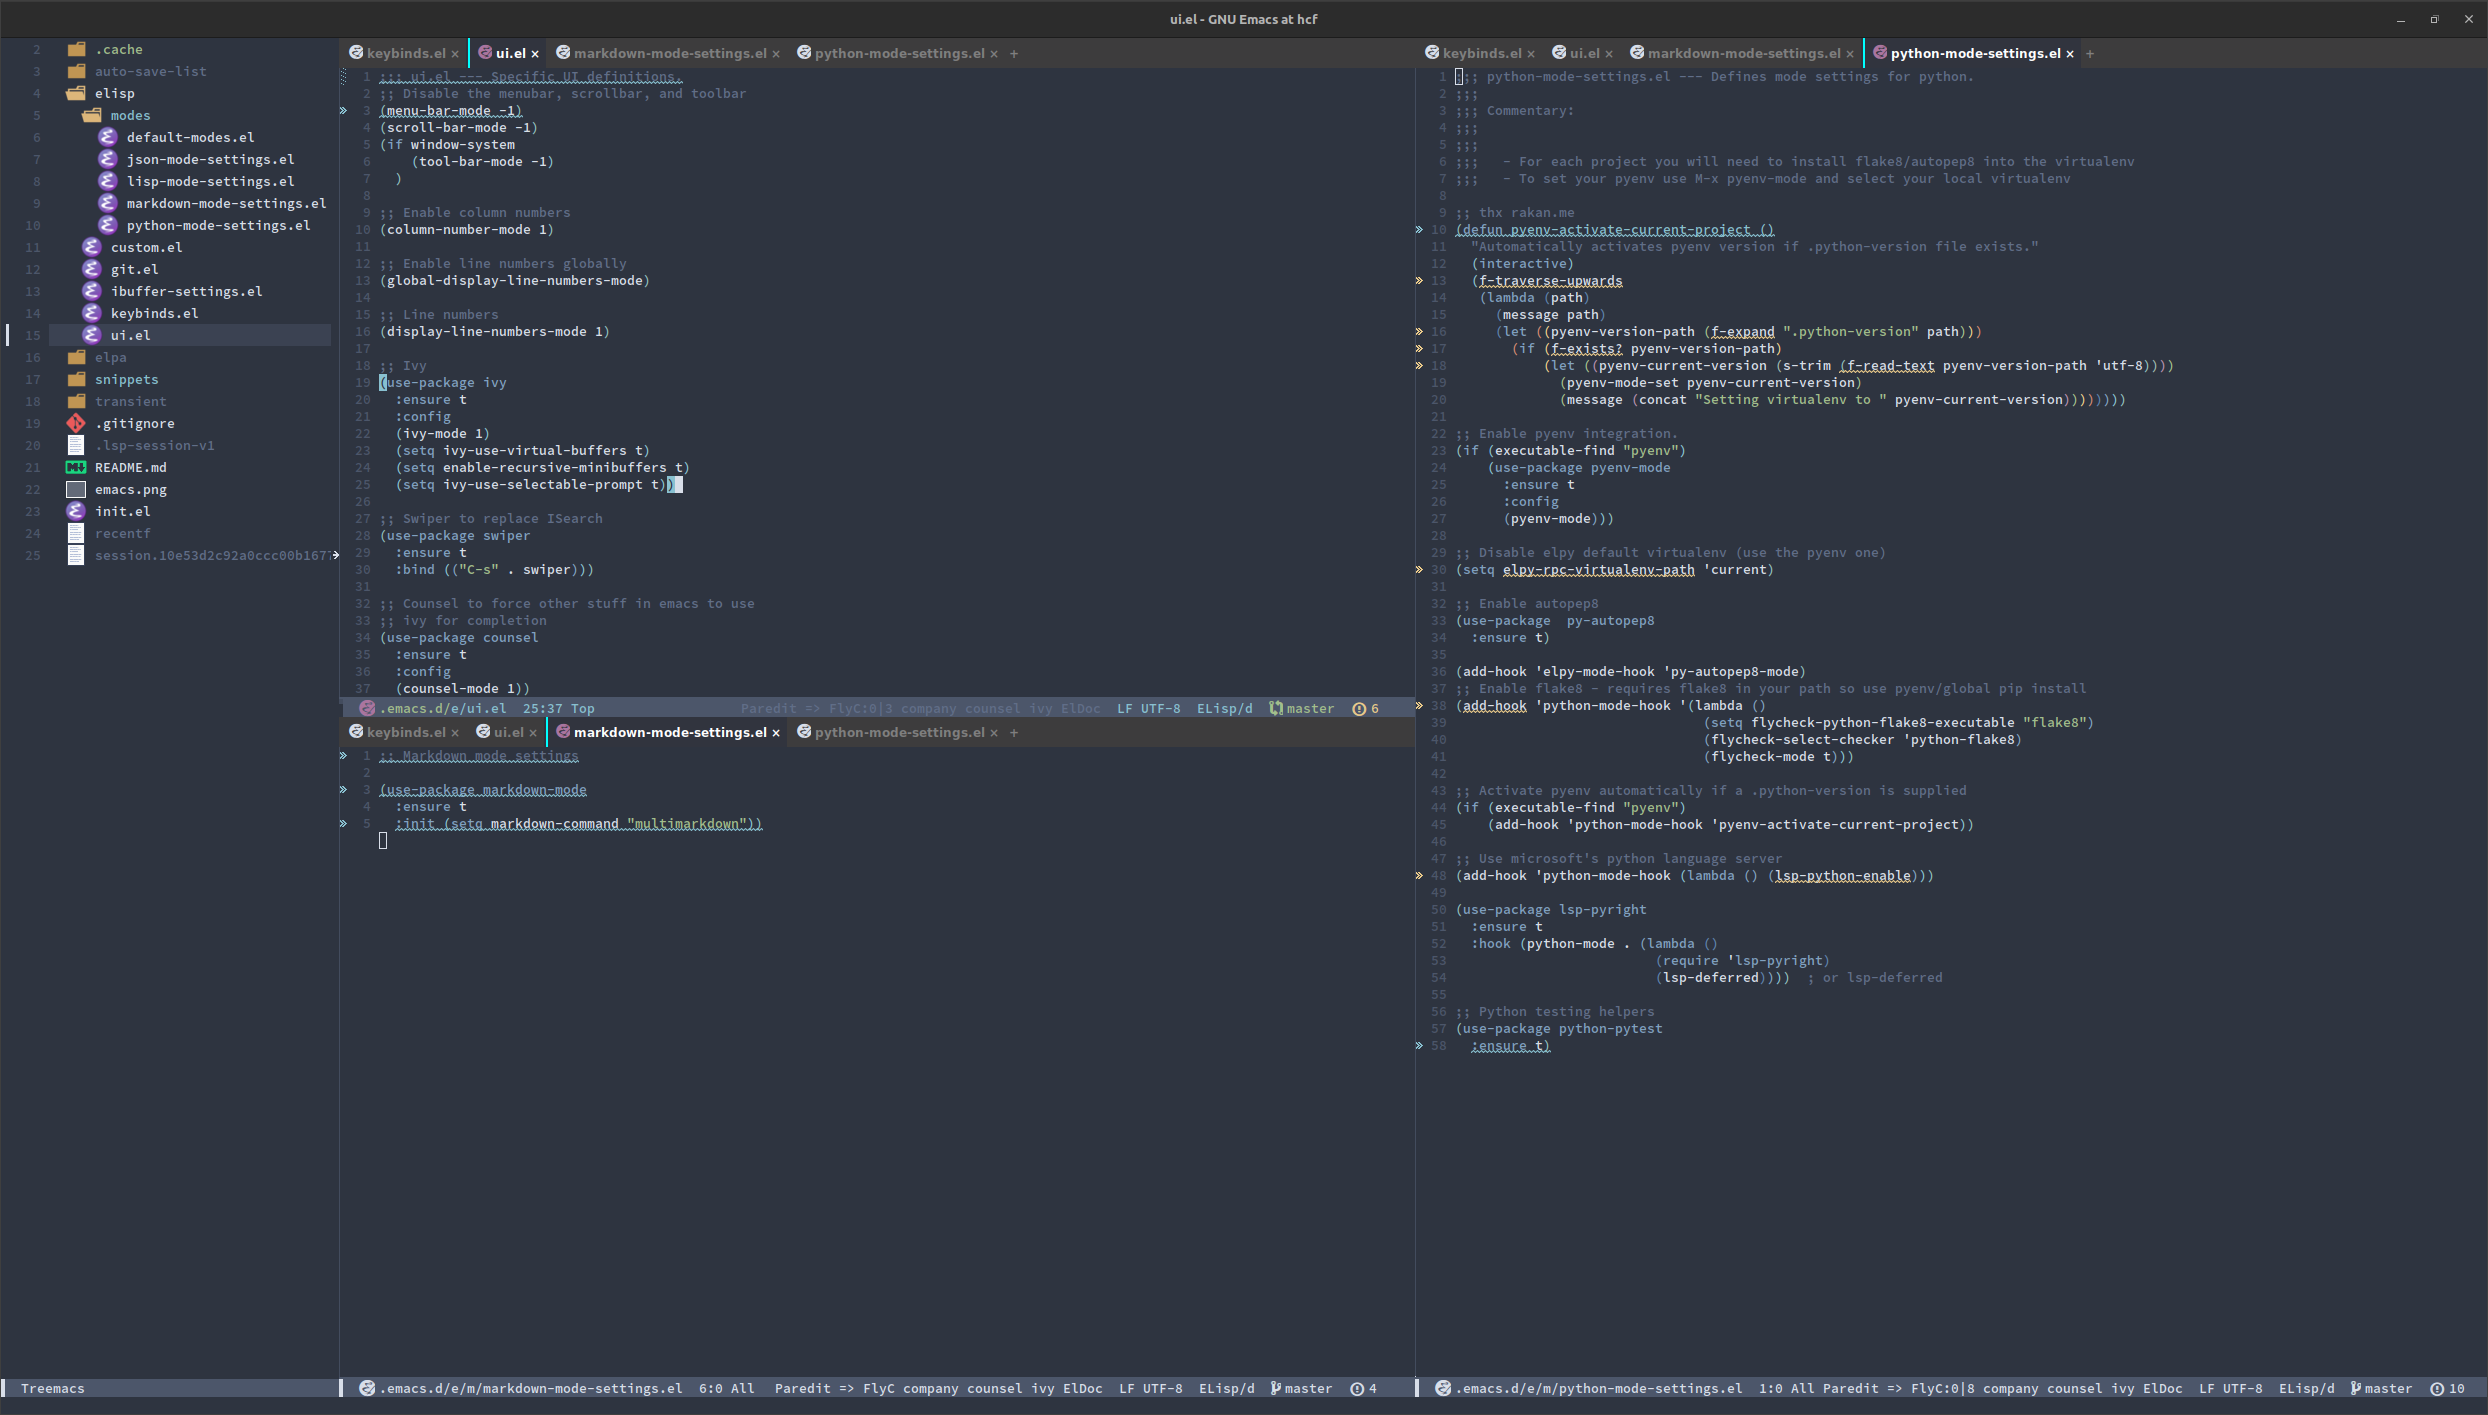Close the ui.el tab in top-left pane
The width and height of the screenshot is (2488, 1415).
coord(535,54)
